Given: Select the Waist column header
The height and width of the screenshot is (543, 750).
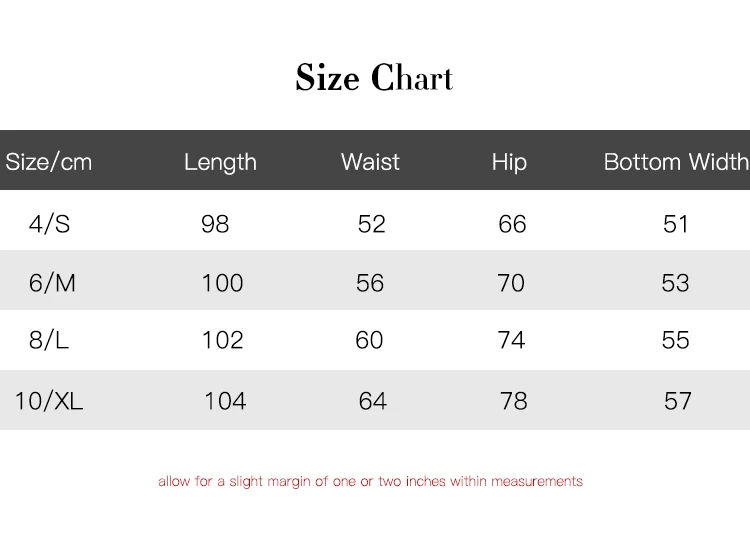Looking at the screenshot, I should (x=370, y=162).
